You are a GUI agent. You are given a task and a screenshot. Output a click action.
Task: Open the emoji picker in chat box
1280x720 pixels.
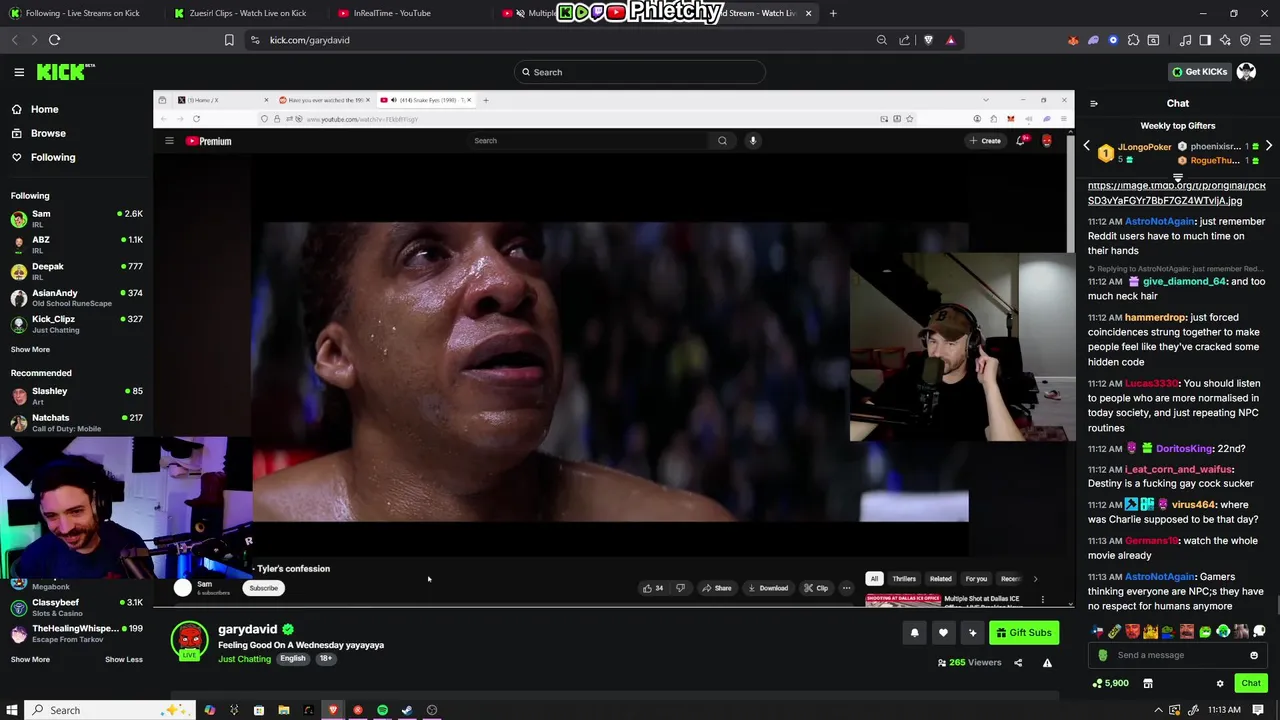coord(1253,655)
